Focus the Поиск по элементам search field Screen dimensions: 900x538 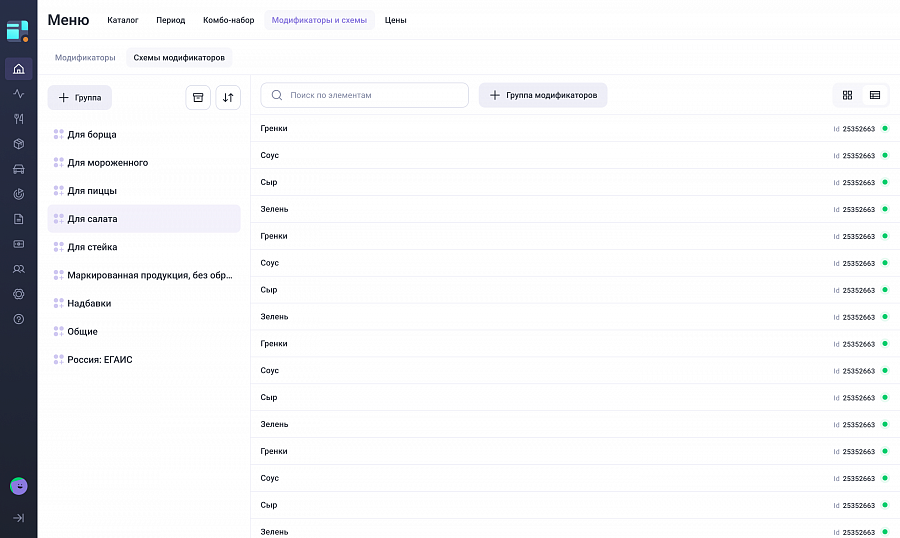364,95
